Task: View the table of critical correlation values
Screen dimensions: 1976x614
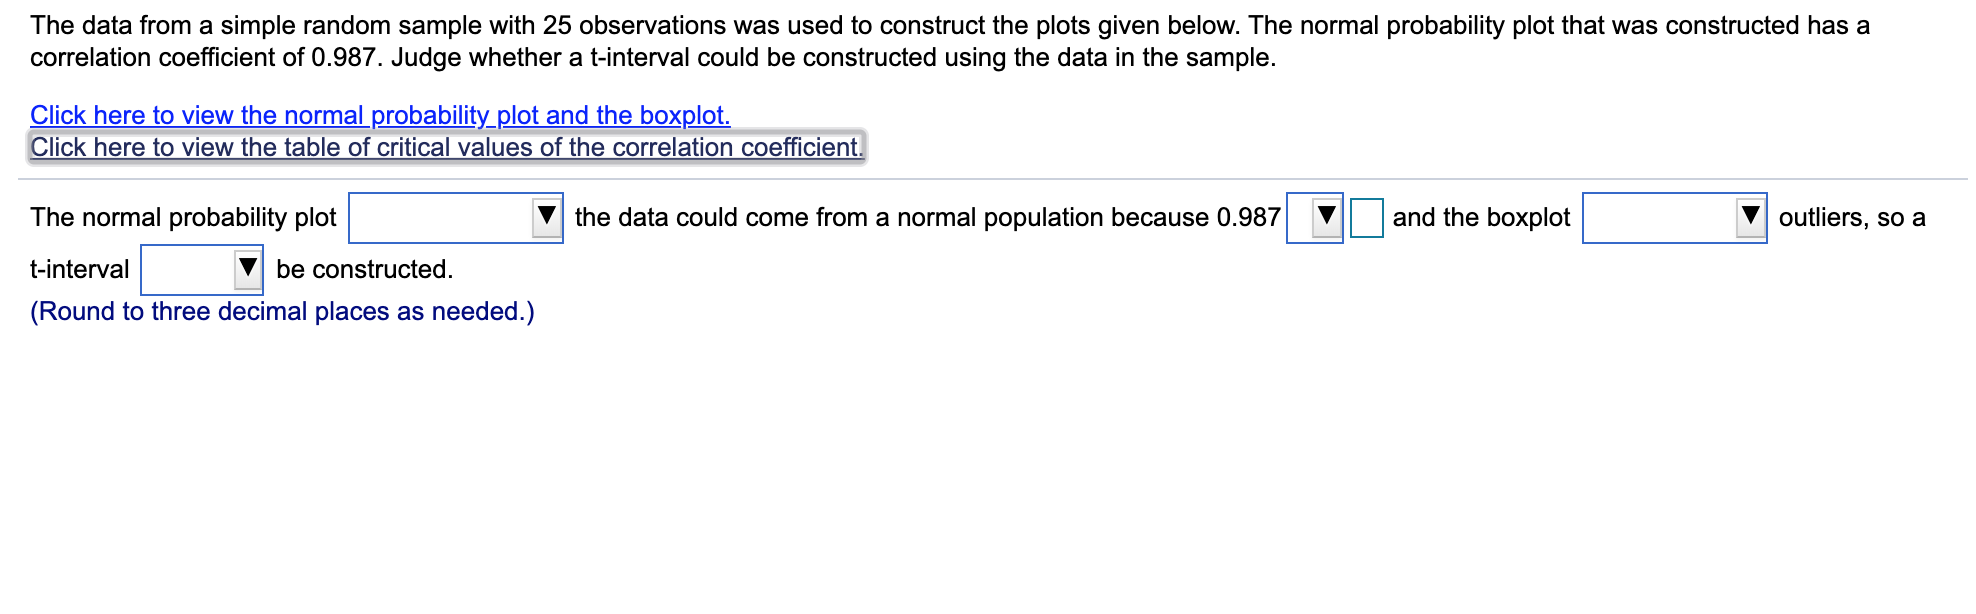Action: click(445, 147)
